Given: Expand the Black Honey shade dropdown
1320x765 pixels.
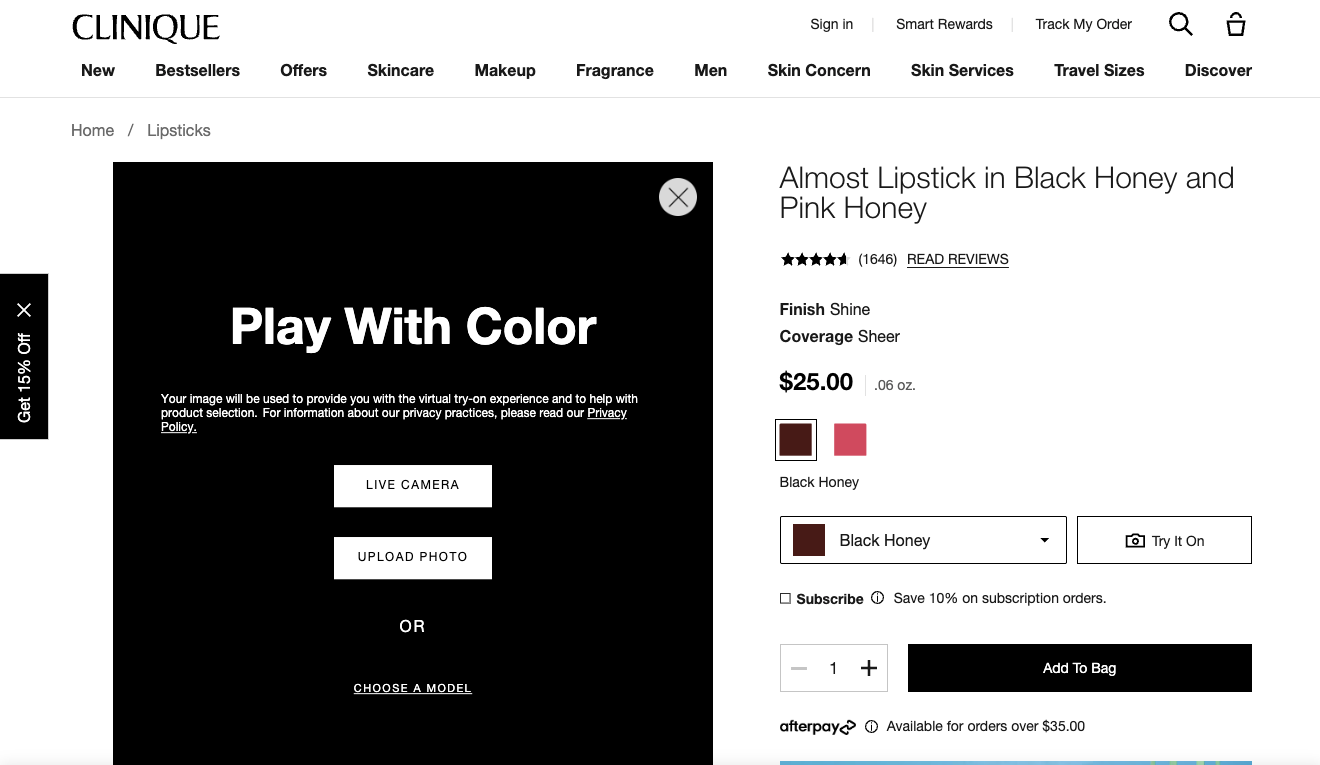Looking at the screenshot, I should pos(923,540).
